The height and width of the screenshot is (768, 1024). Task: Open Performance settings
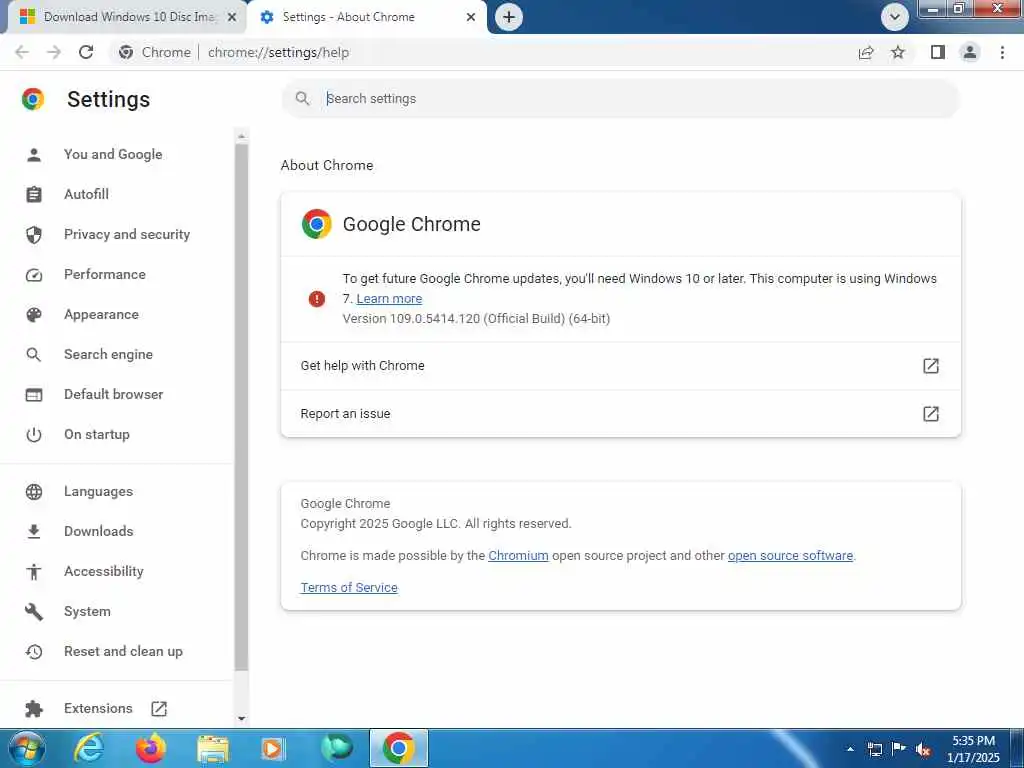[x=104, y=274]
